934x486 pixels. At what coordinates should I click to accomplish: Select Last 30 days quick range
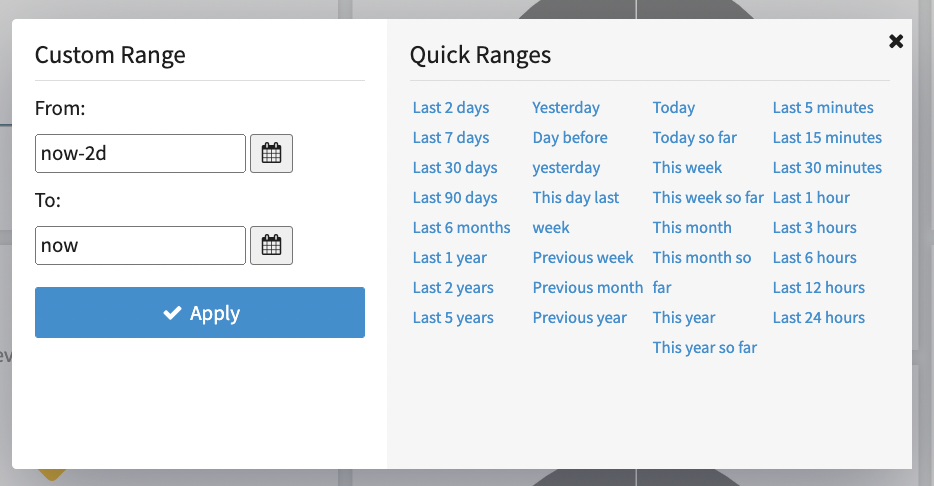click(455, 168)
